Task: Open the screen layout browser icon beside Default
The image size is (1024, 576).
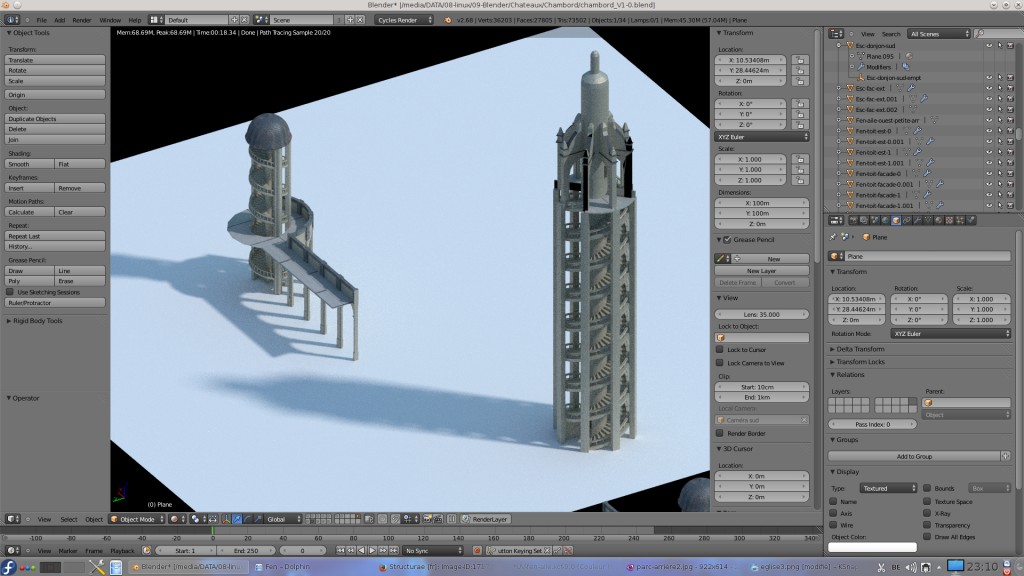Action: point(152,17)
